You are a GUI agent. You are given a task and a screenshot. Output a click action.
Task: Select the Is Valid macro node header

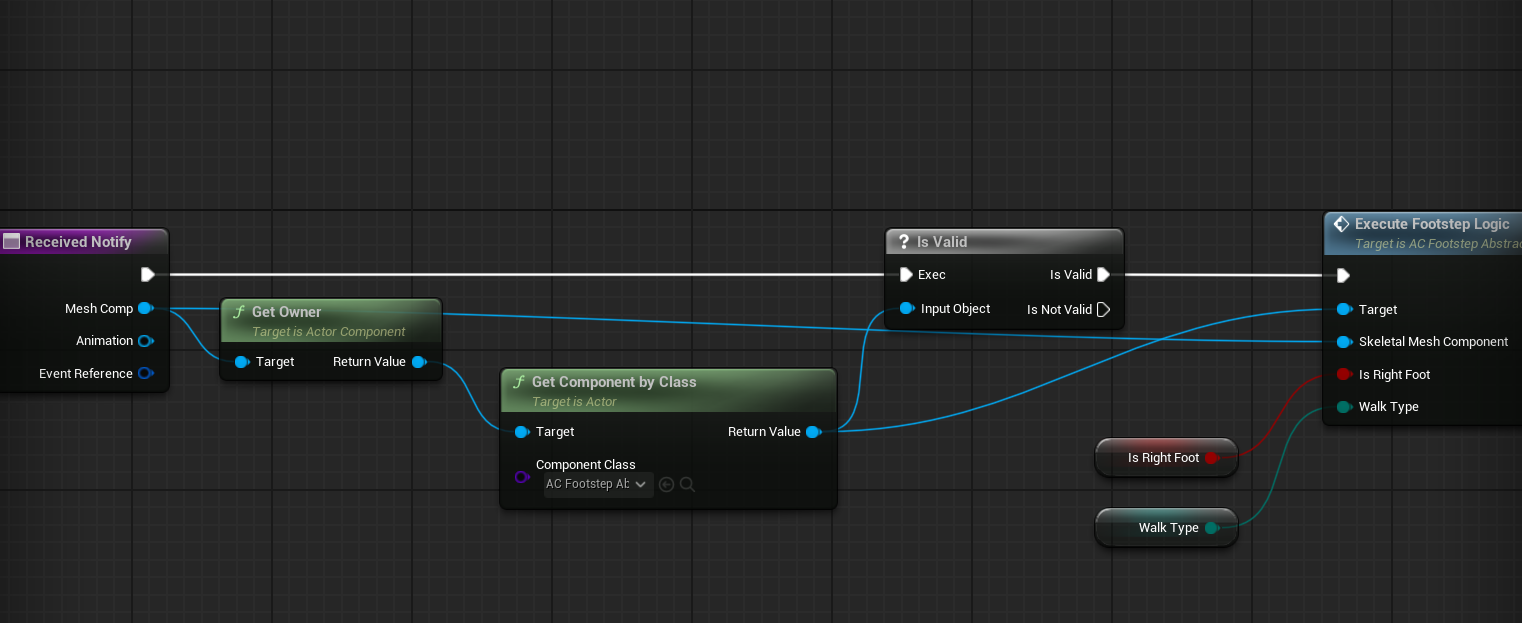[1005, 242]
